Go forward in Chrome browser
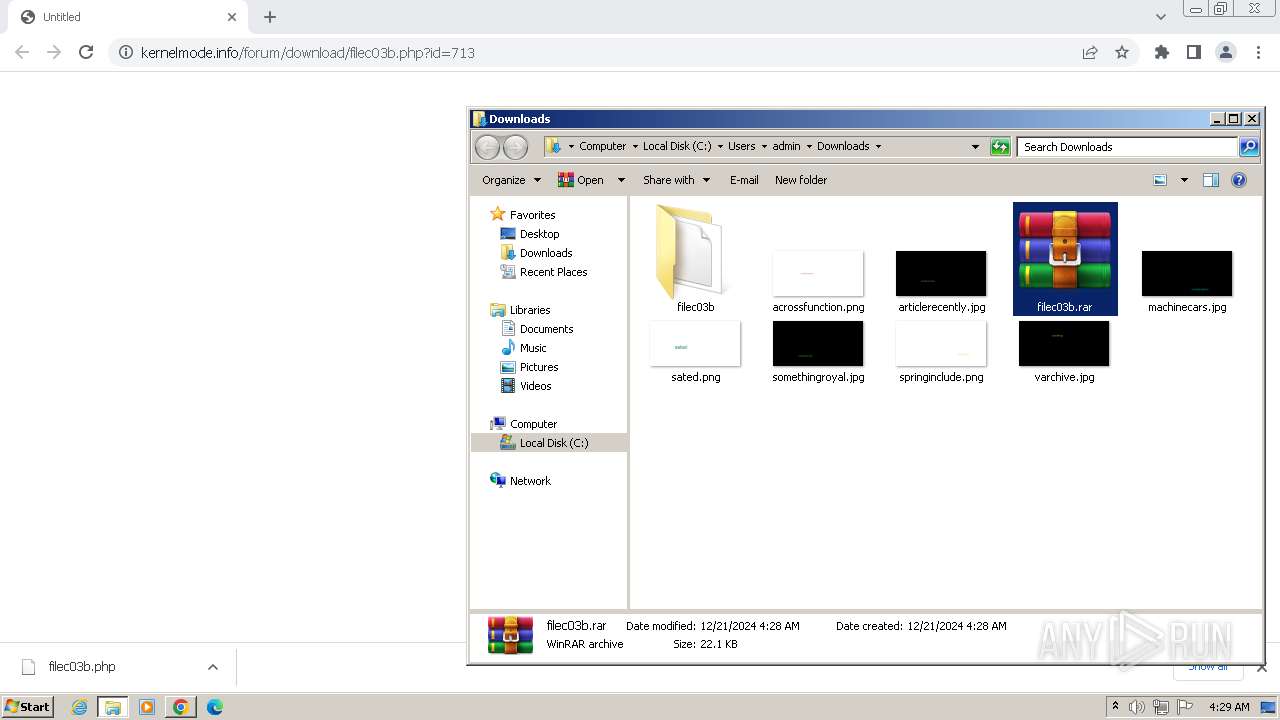This screenshot has width=1280, height=720. [x=54, y=52]
